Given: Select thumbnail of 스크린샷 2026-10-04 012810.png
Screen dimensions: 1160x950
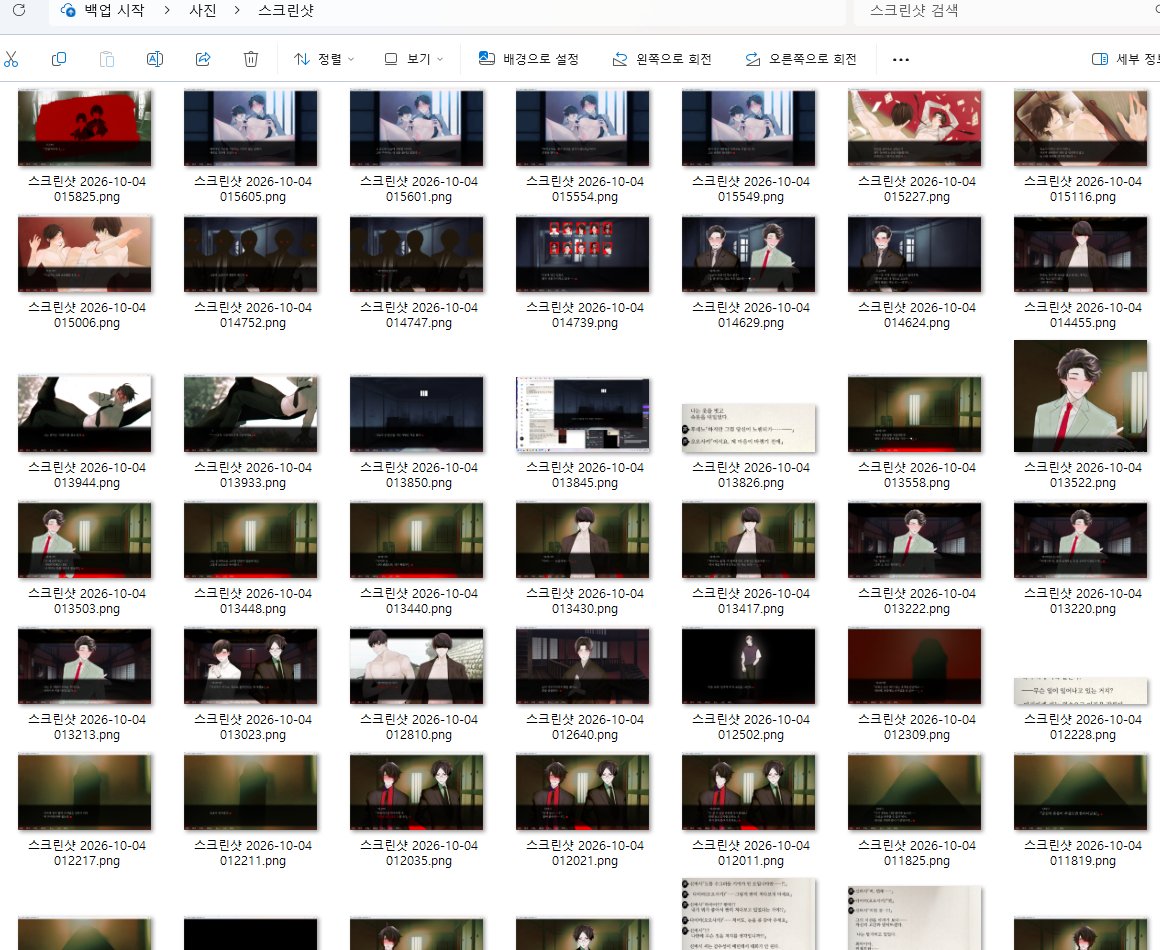Looking at the screenshot, I should [x=417, y=666].
